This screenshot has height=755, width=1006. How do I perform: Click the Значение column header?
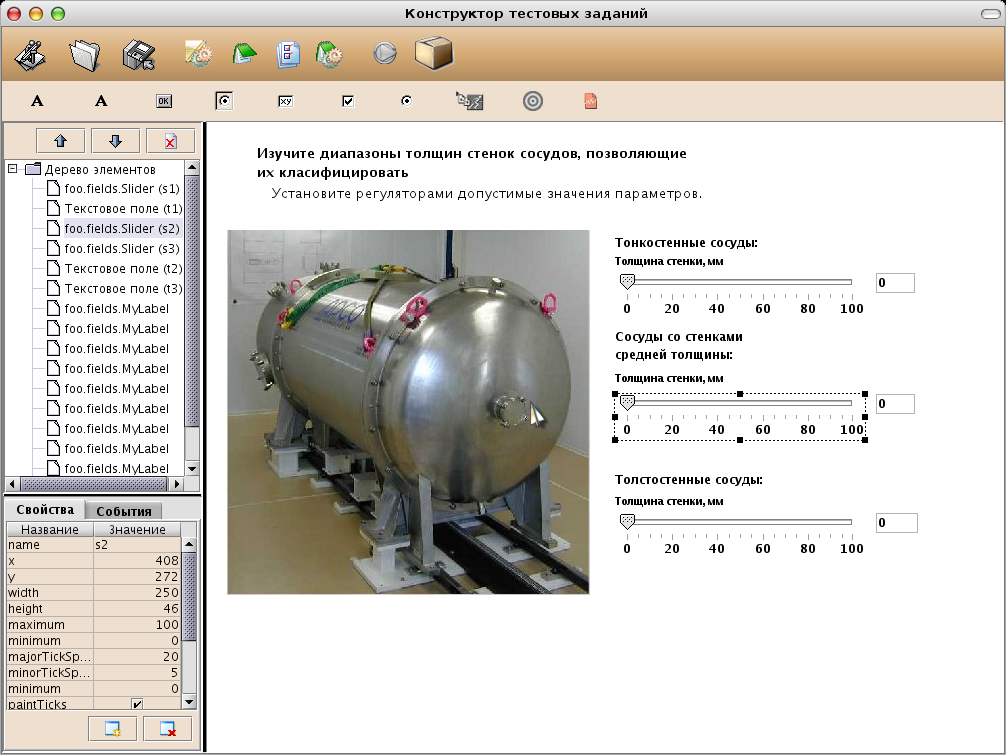pyautogui.click(x=137, y=529)
